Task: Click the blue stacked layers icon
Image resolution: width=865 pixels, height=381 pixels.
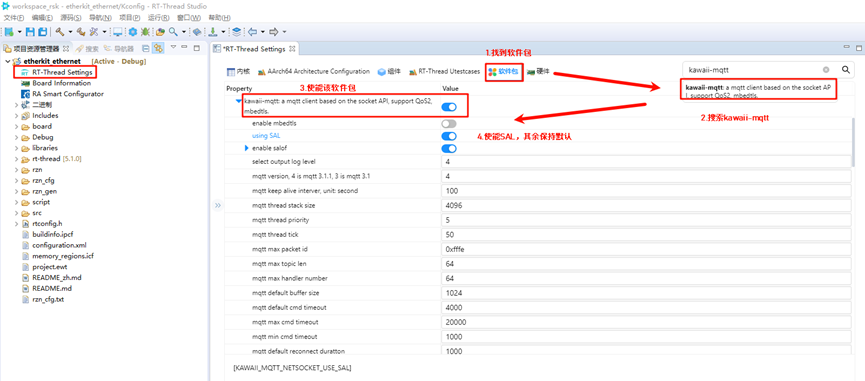Action: click(236, 32)
